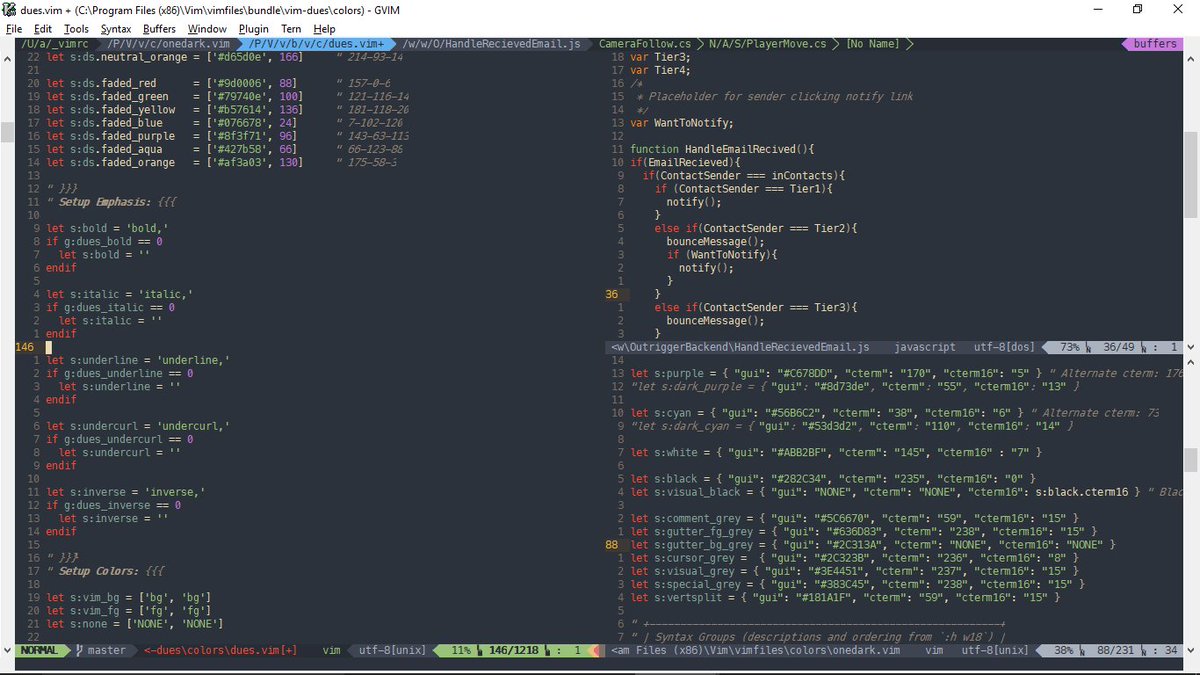The image size is (1200, 675).
Task: Switch to the _vimrc buffer tab
Action: (x=53, y=44)
